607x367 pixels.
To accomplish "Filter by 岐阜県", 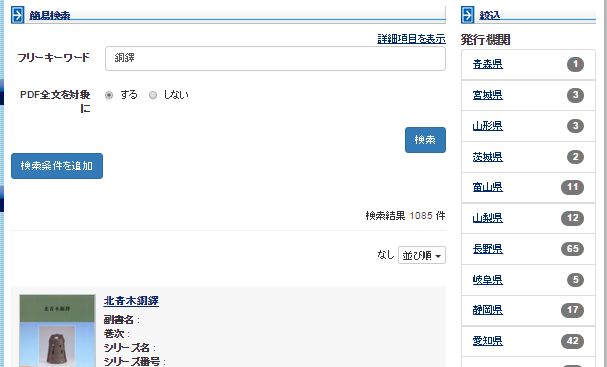I will [x=487, y=279].
